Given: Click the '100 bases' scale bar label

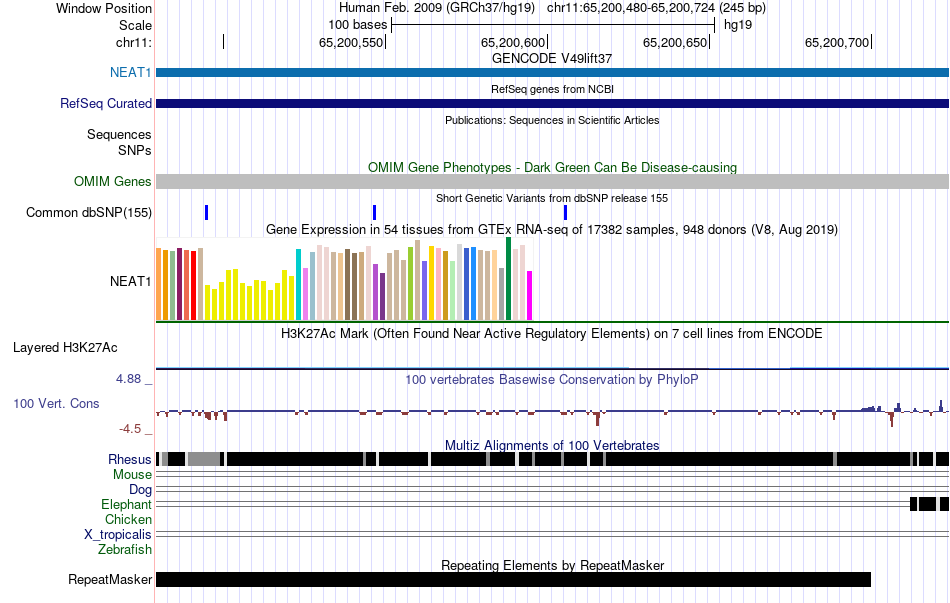Looking at the screenshot, I should pyautogui.click(x=357, y=25).
